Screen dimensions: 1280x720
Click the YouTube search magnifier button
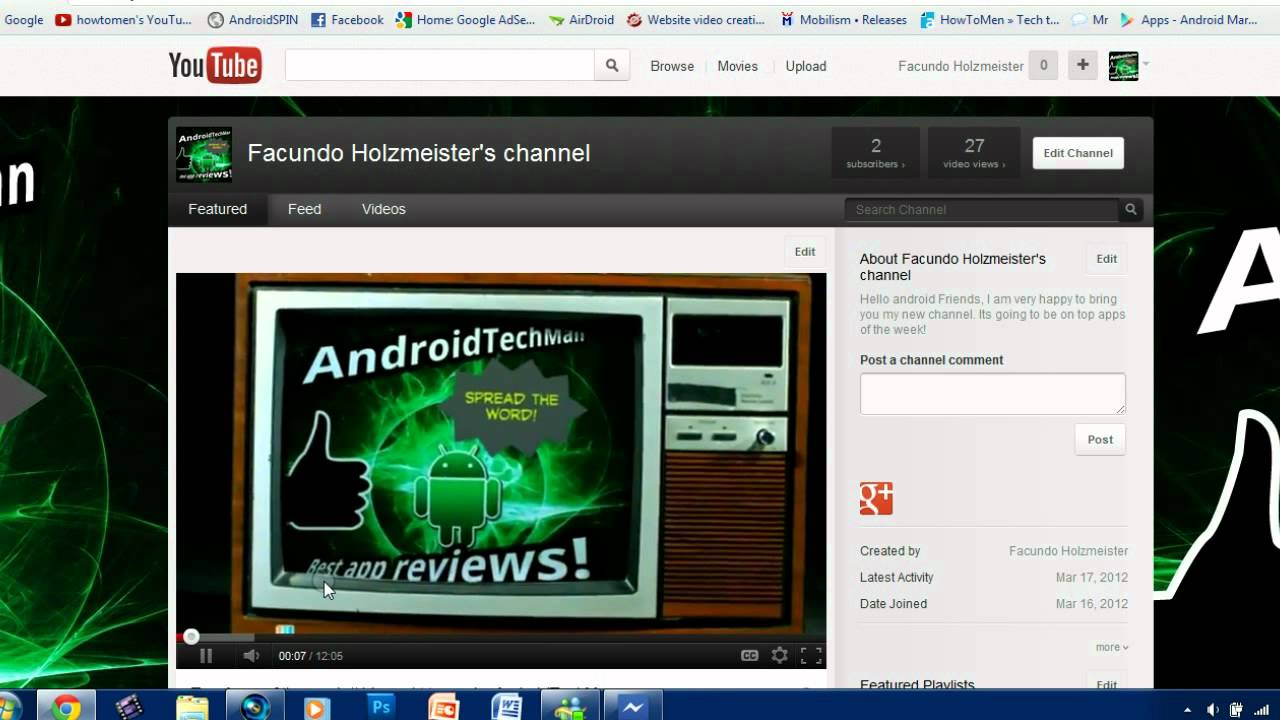[612, 66]
